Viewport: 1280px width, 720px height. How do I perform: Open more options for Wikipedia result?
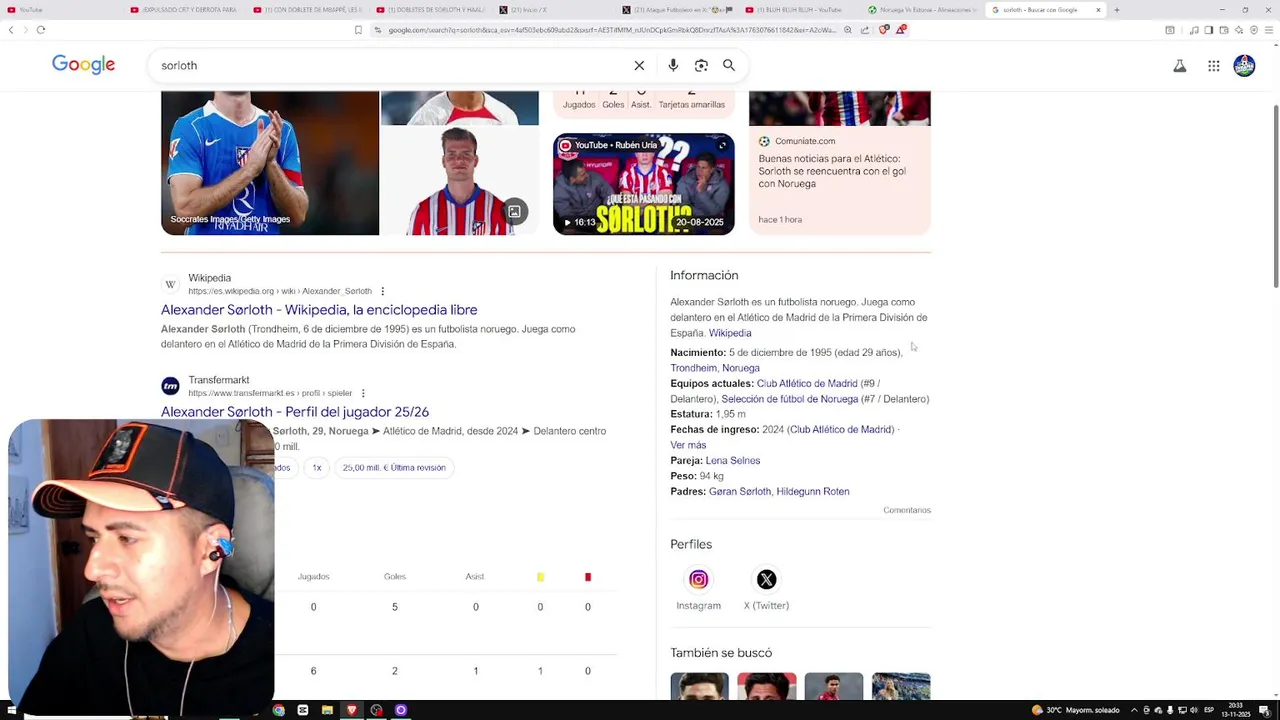[382, 291]
